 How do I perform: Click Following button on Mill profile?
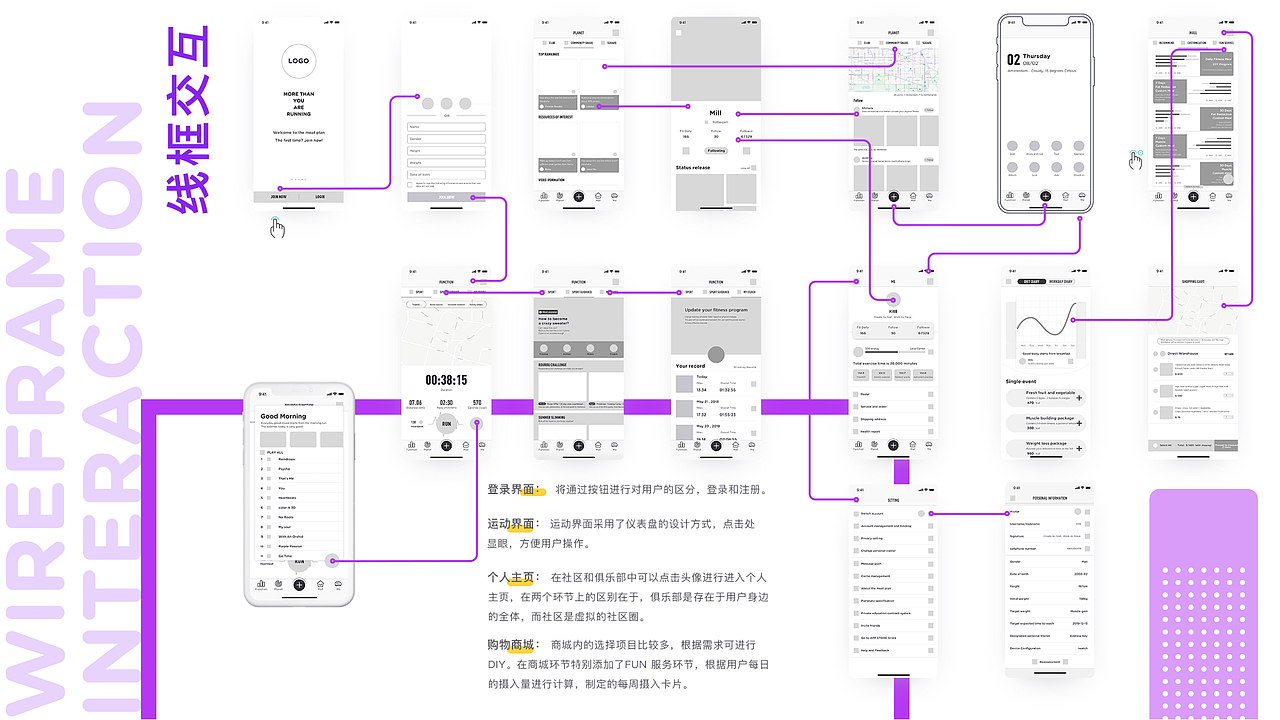[x=715, y=151]
